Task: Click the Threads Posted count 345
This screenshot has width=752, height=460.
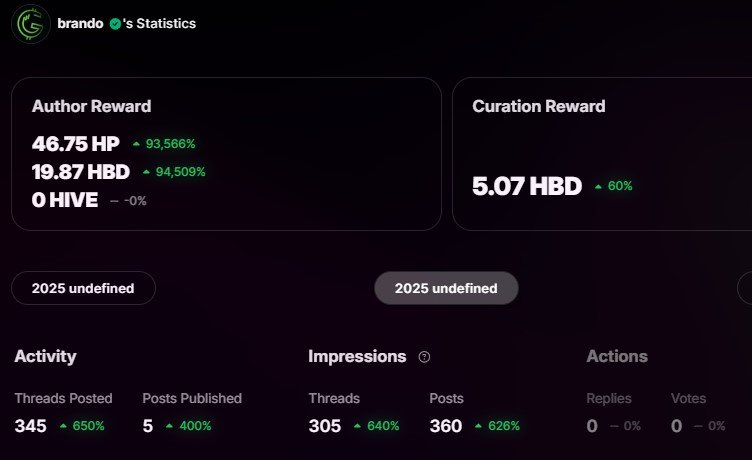Action: pos(31,426)
